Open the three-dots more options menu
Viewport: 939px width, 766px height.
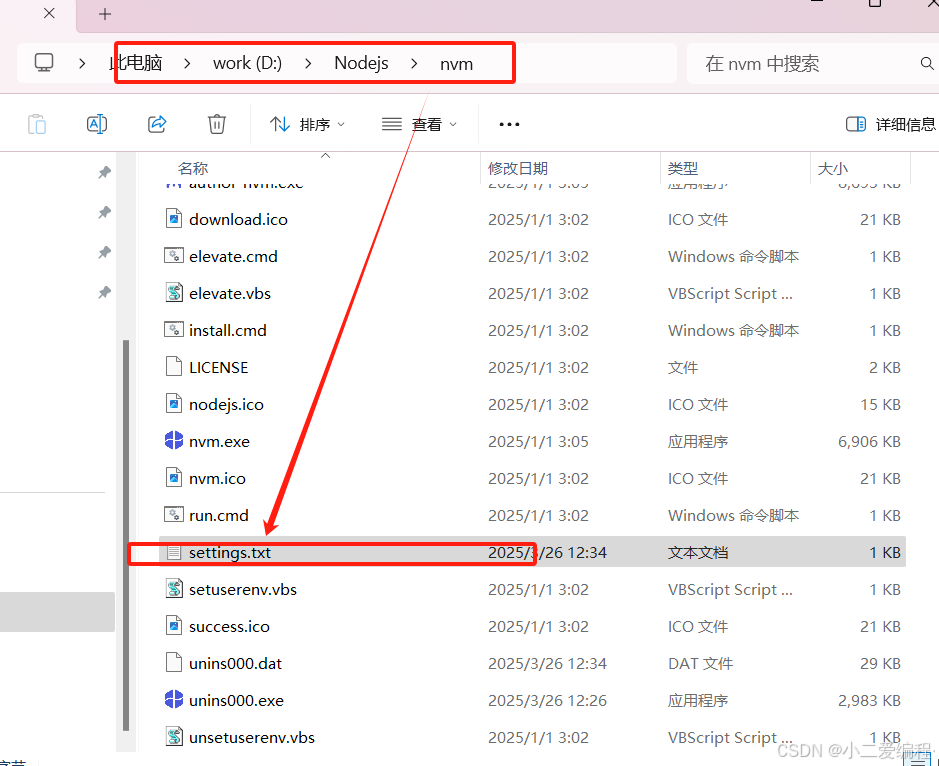[509, 125]
